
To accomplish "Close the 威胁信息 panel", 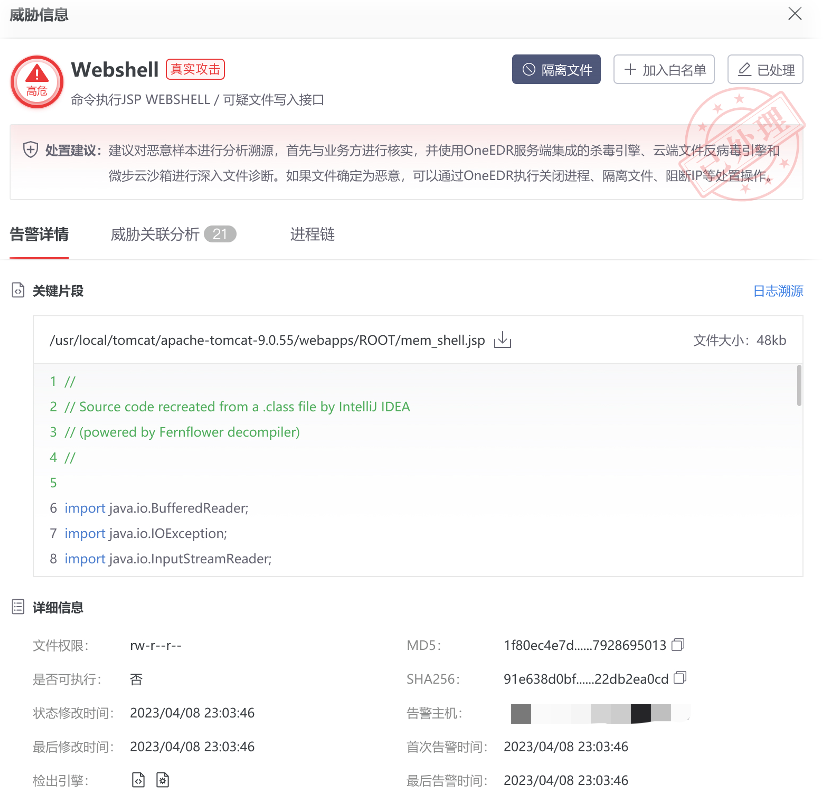I will (x=795, y=14).
